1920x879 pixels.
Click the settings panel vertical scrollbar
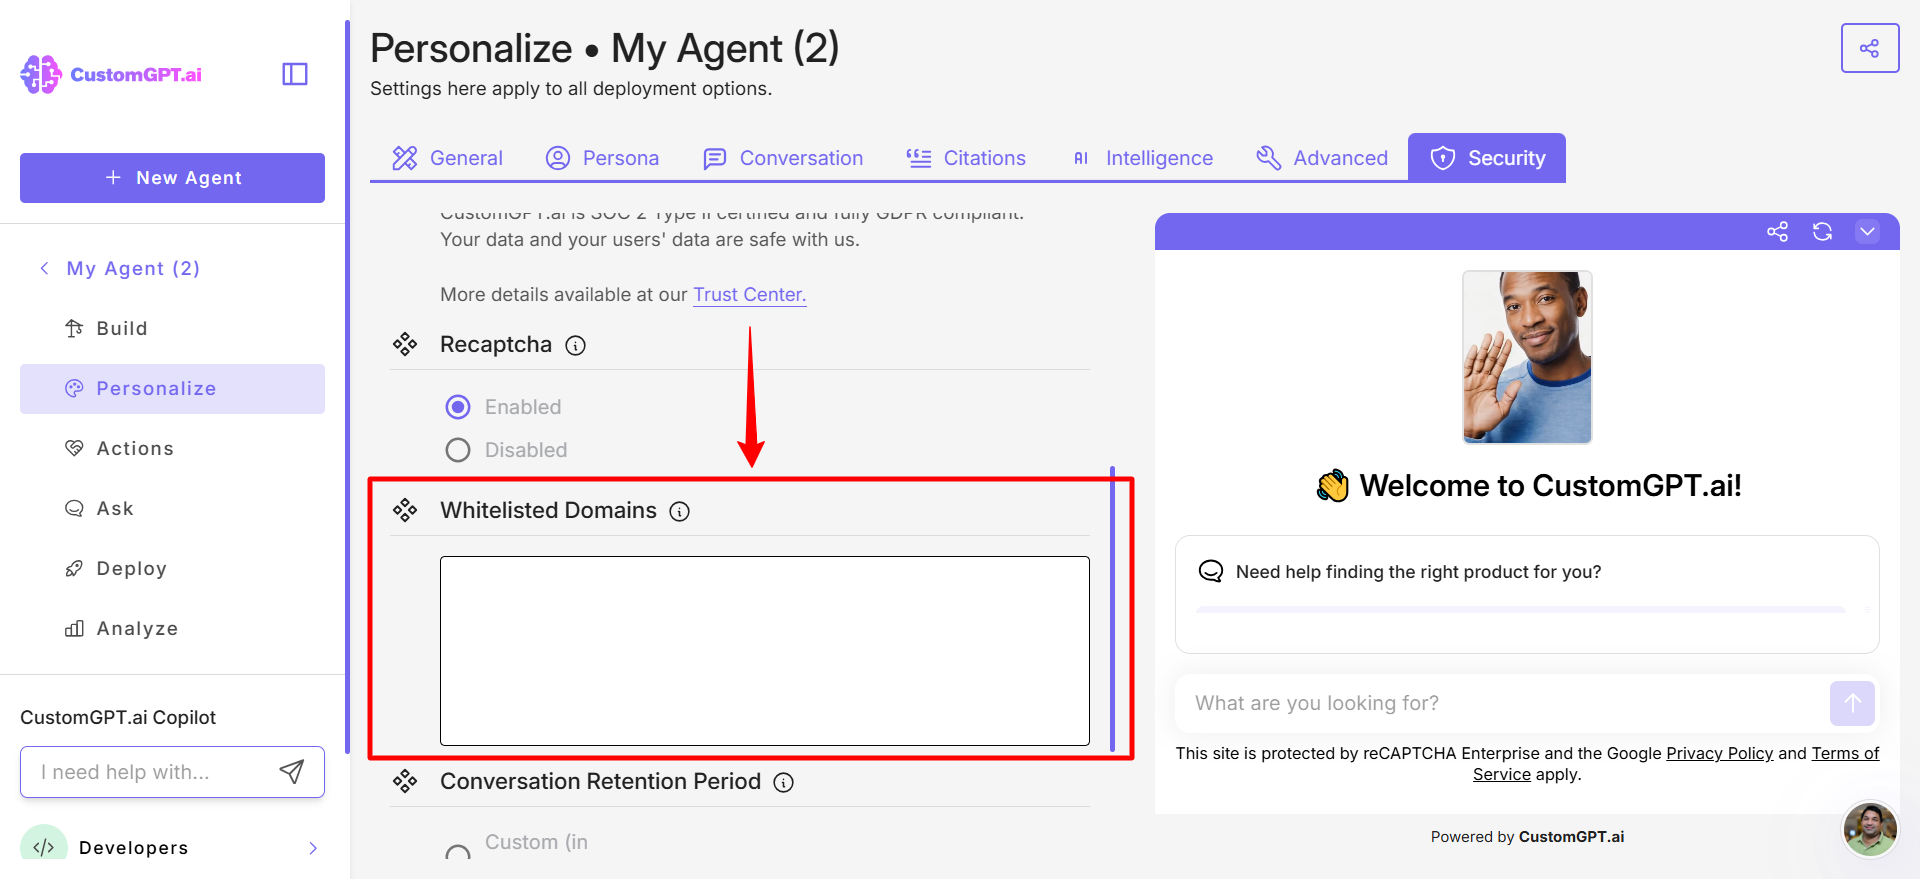tap(1112, 608)
